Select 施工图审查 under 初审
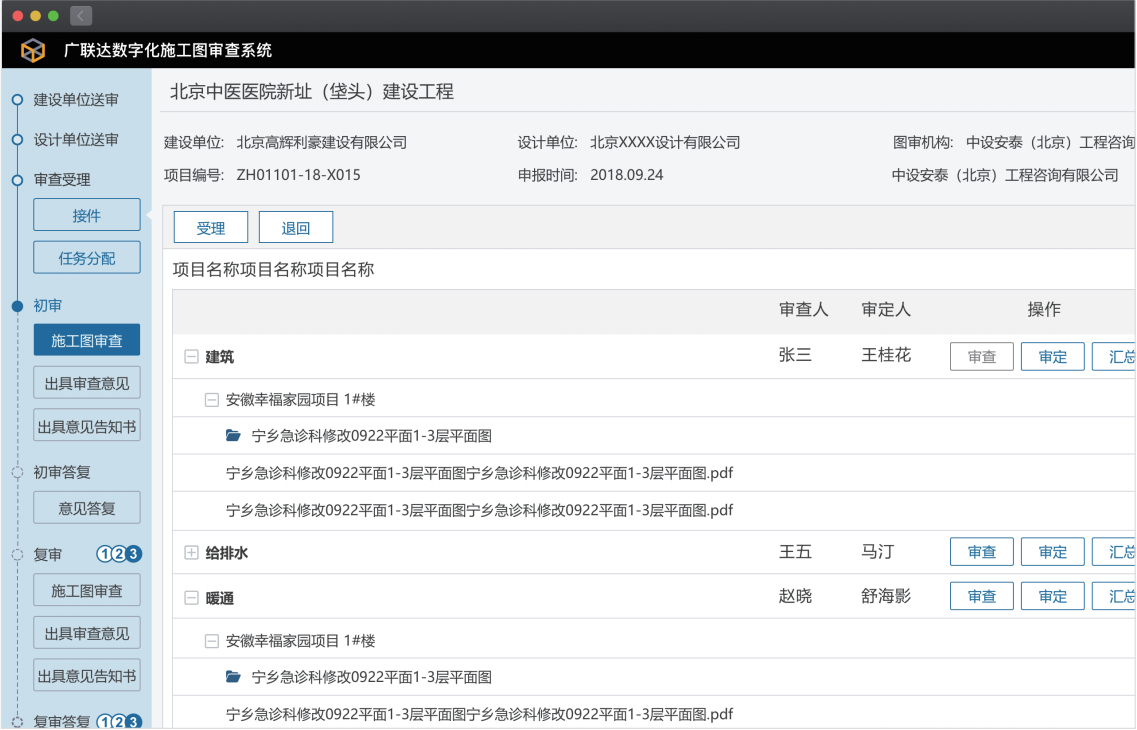 click(87, 341)
